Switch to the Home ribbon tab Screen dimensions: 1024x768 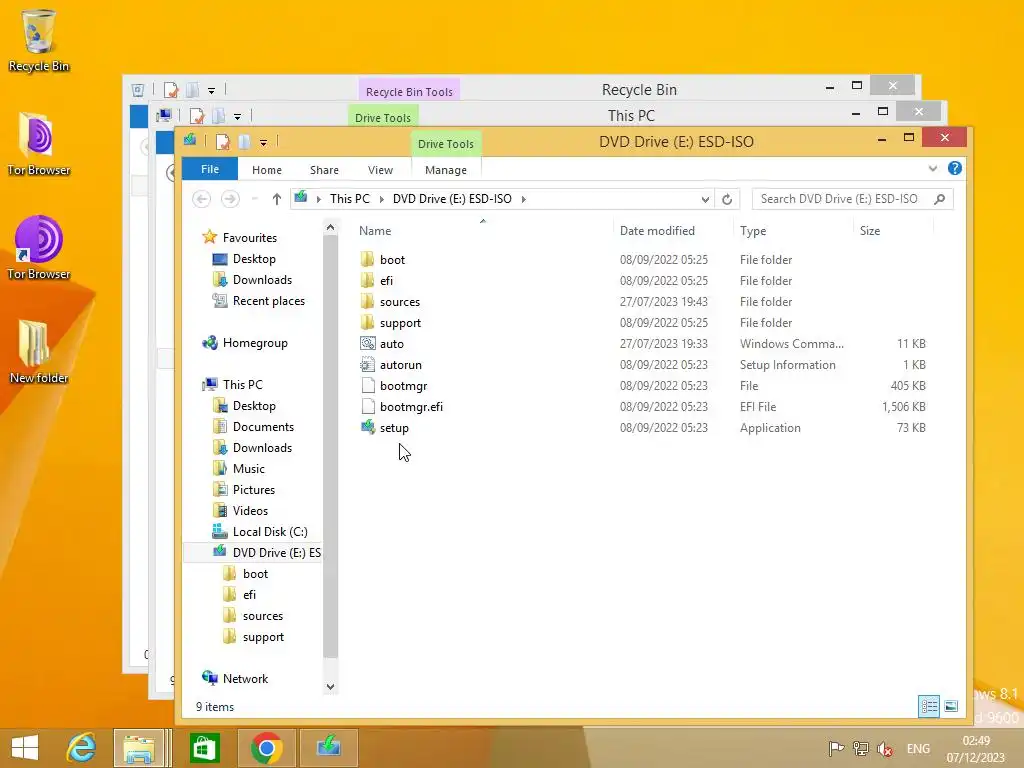click(x=266, y=170)
